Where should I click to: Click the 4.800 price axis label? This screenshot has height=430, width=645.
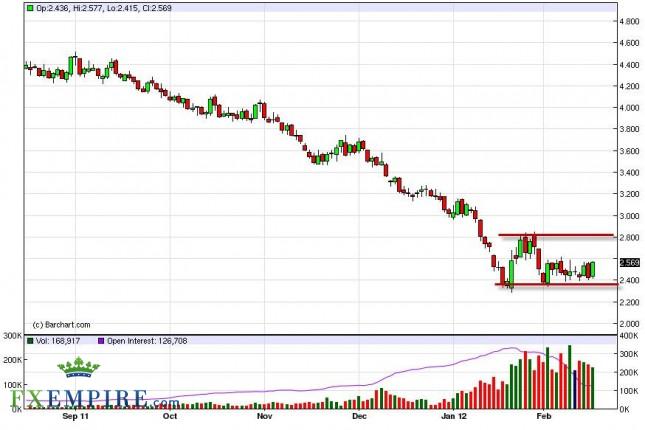(629, 21)
